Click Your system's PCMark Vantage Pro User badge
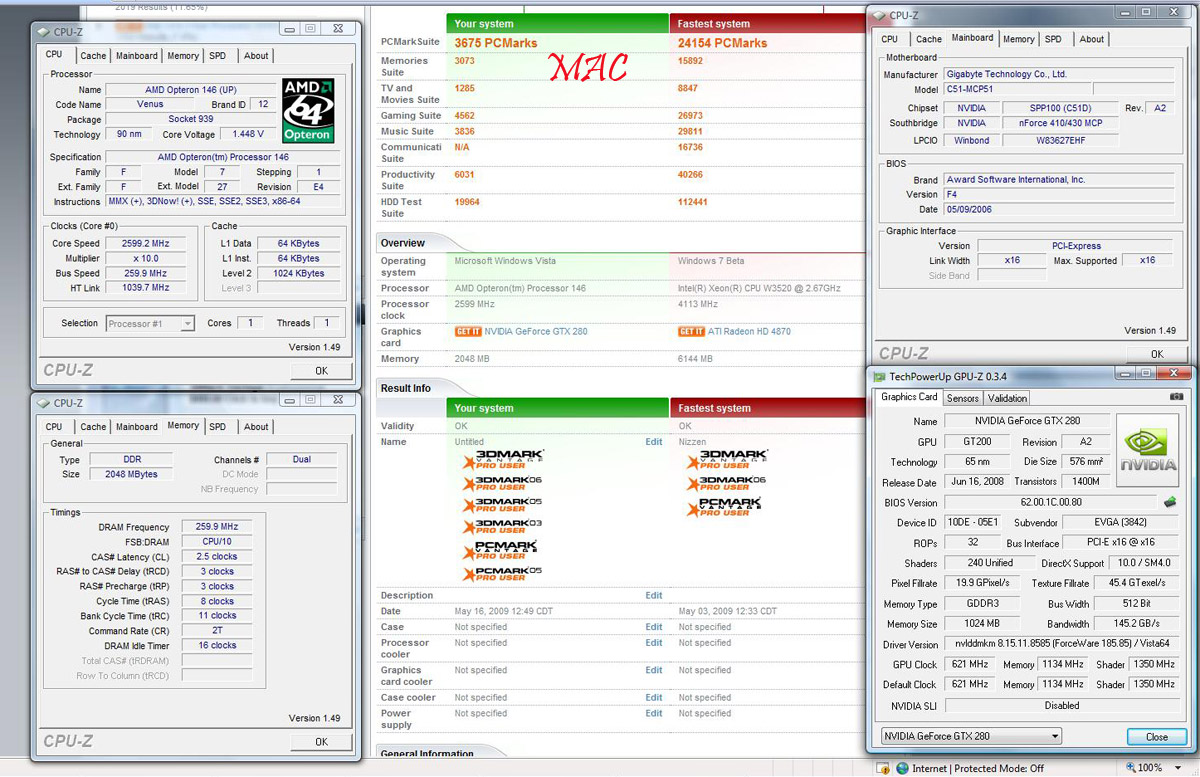This screenshot has height=777, width=1200. (500, 550)
